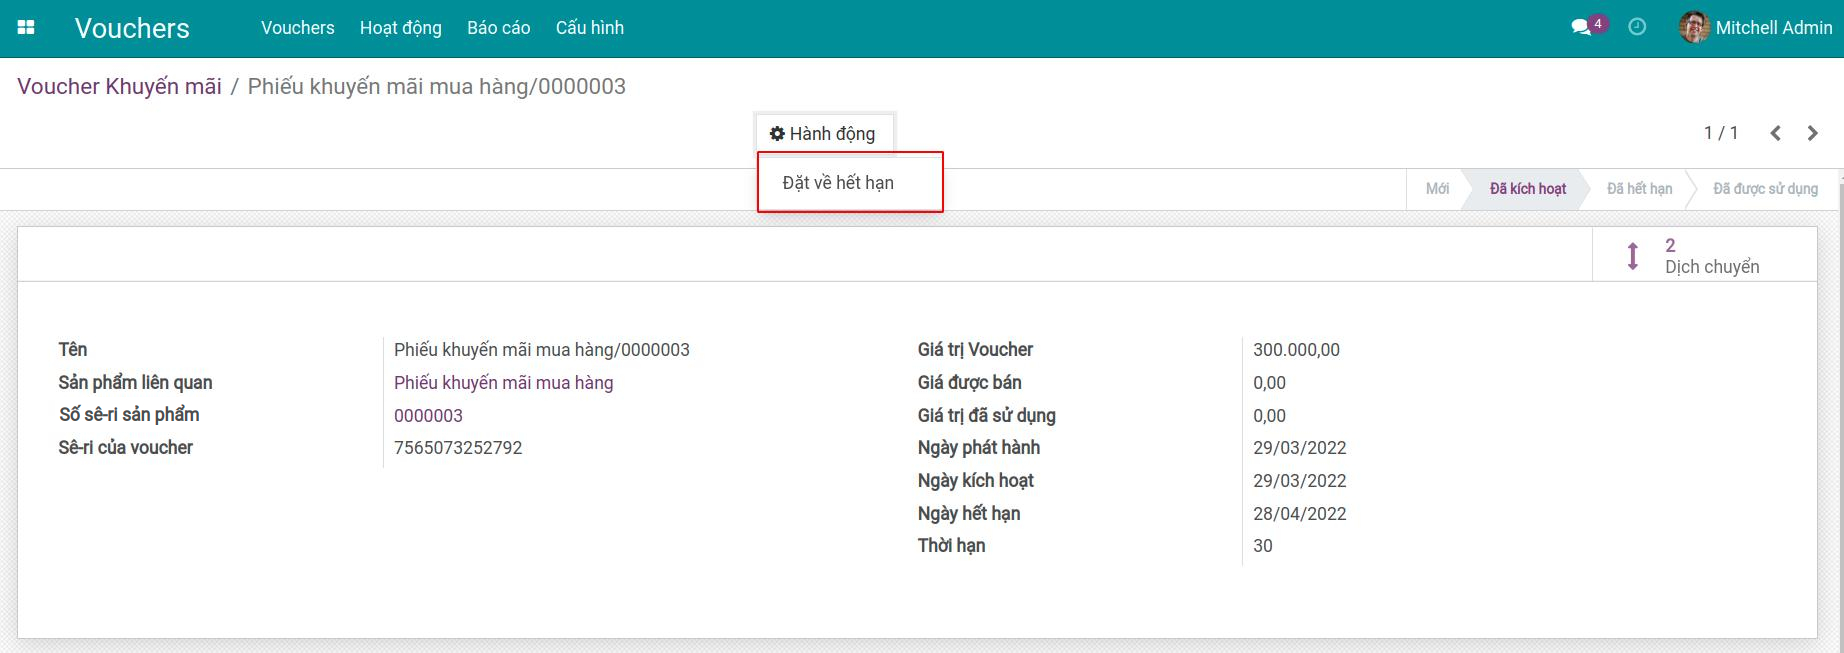Open the apps grid menu icon
1844x653 pixels.
pyautogui.click(x=27, y=28)
